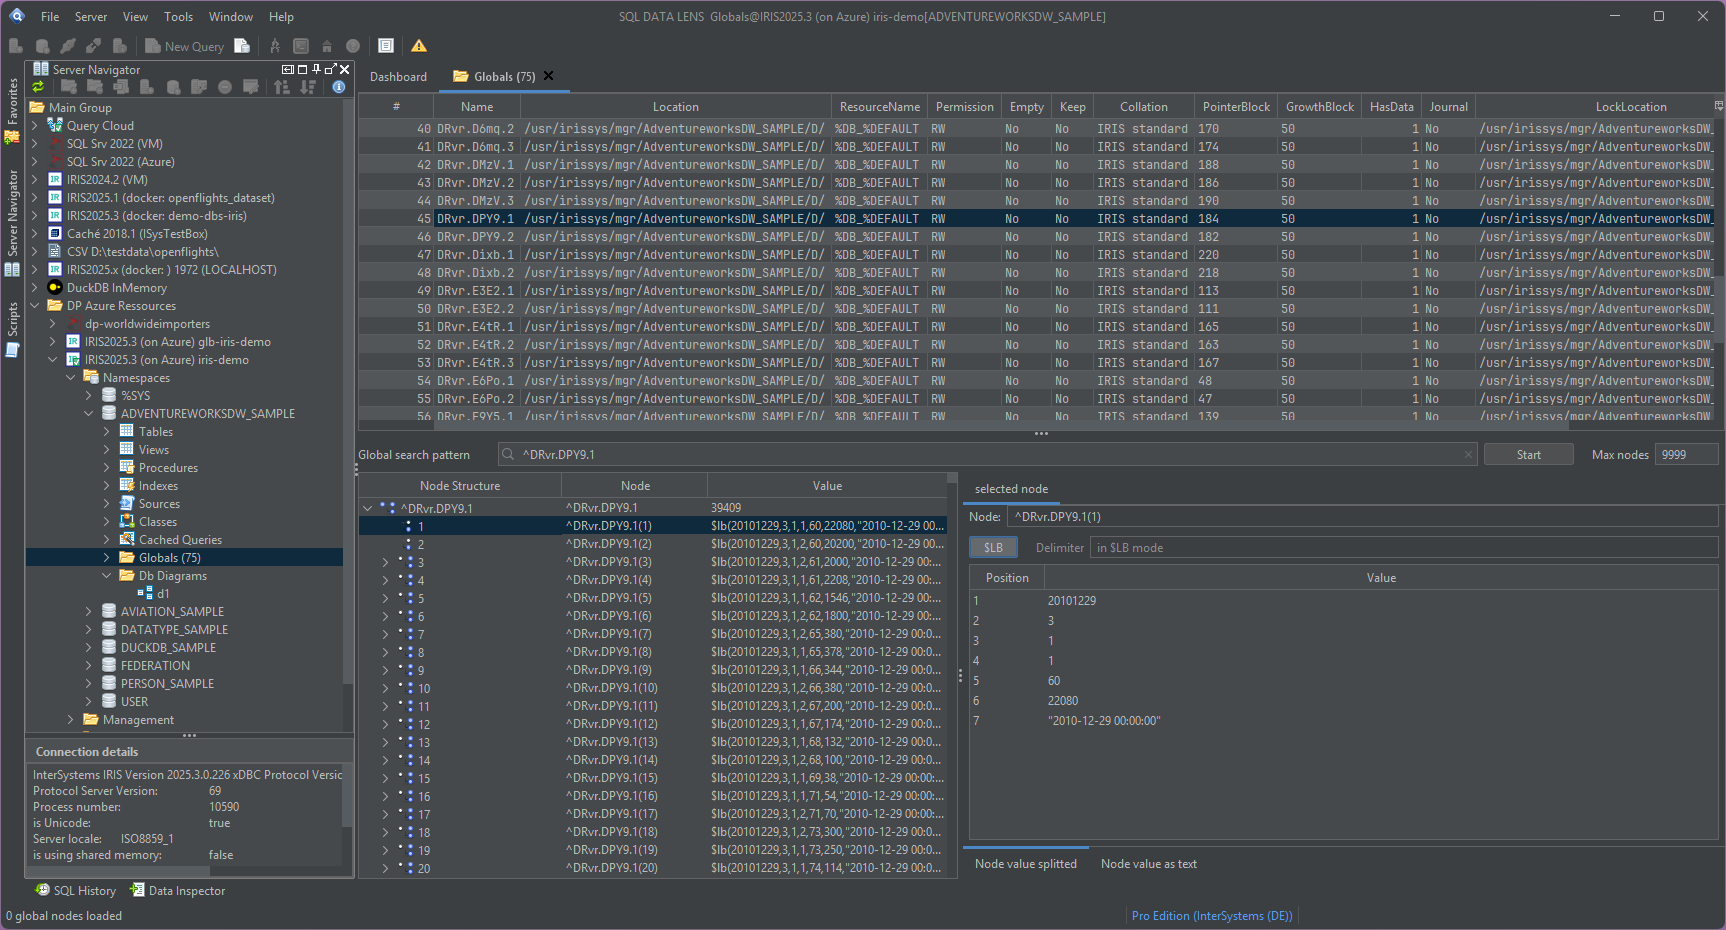Collapse the ^DRvr.DPY9.1 root node

pyautogui.click(x=367, y=508)
